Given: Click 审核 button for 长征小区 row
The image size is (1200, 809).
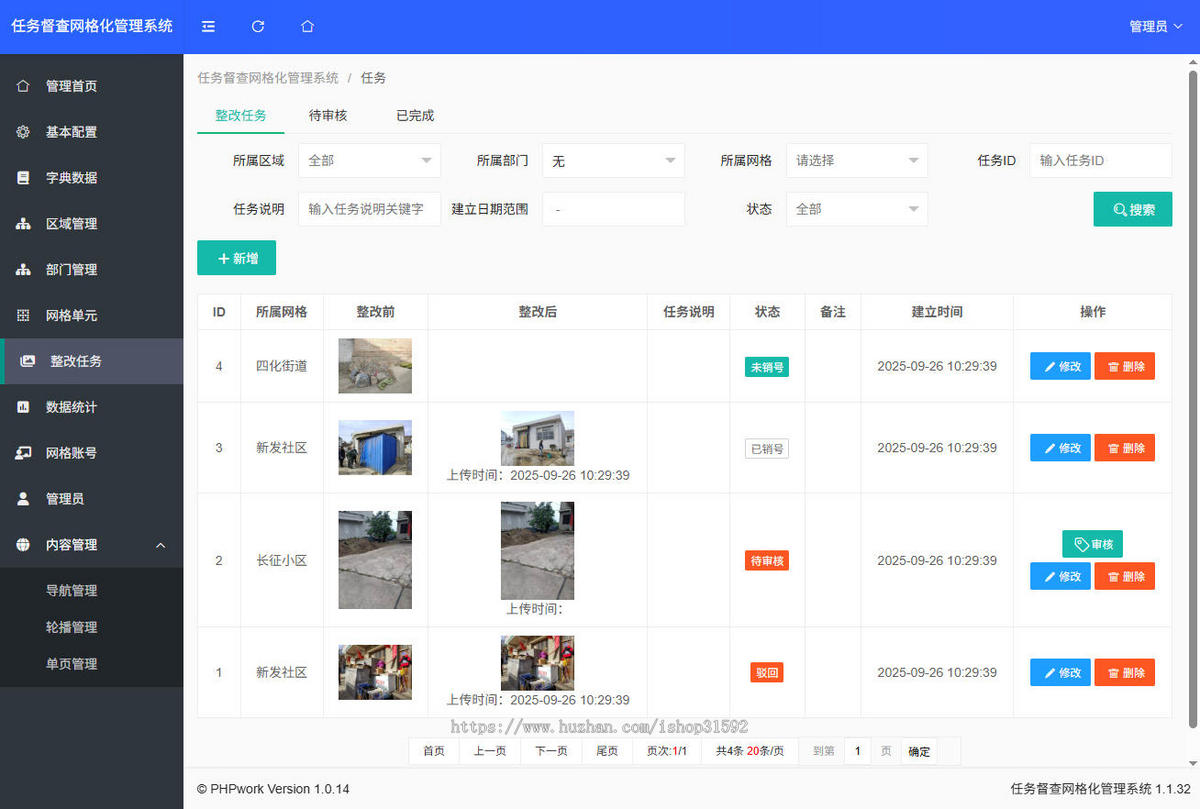Looking at the screenshot, I should tap(1092, 544).
